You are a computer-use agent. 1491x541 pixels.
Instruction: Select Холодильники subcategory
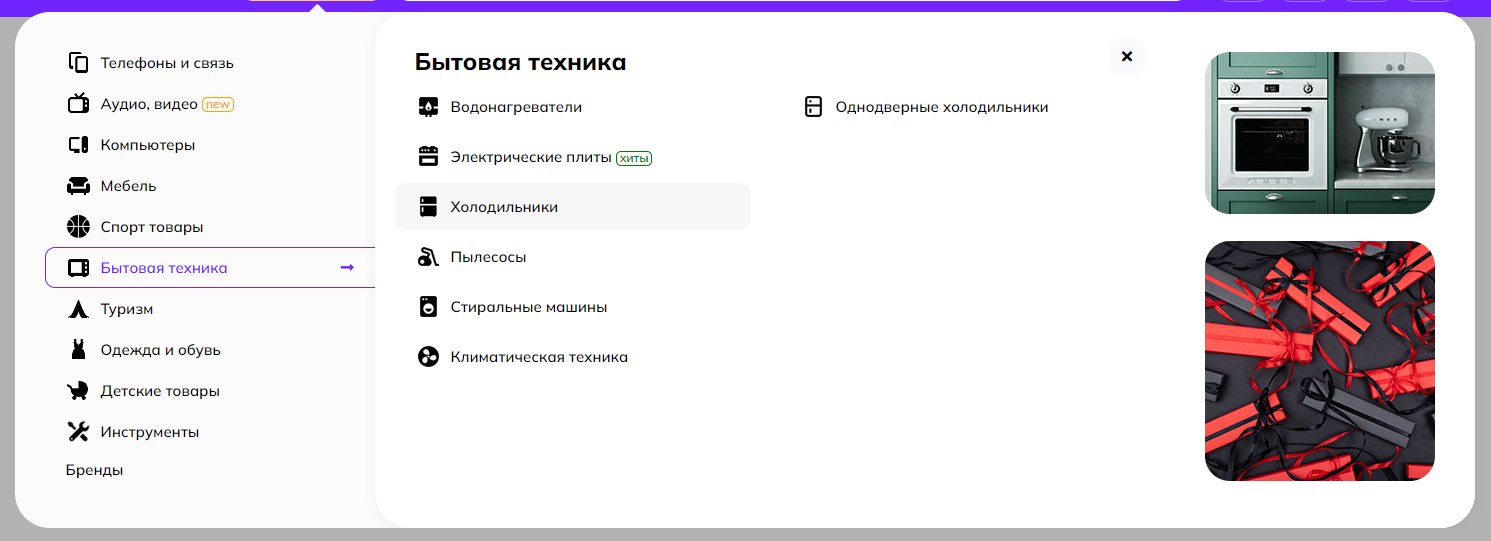pos(504,207)
